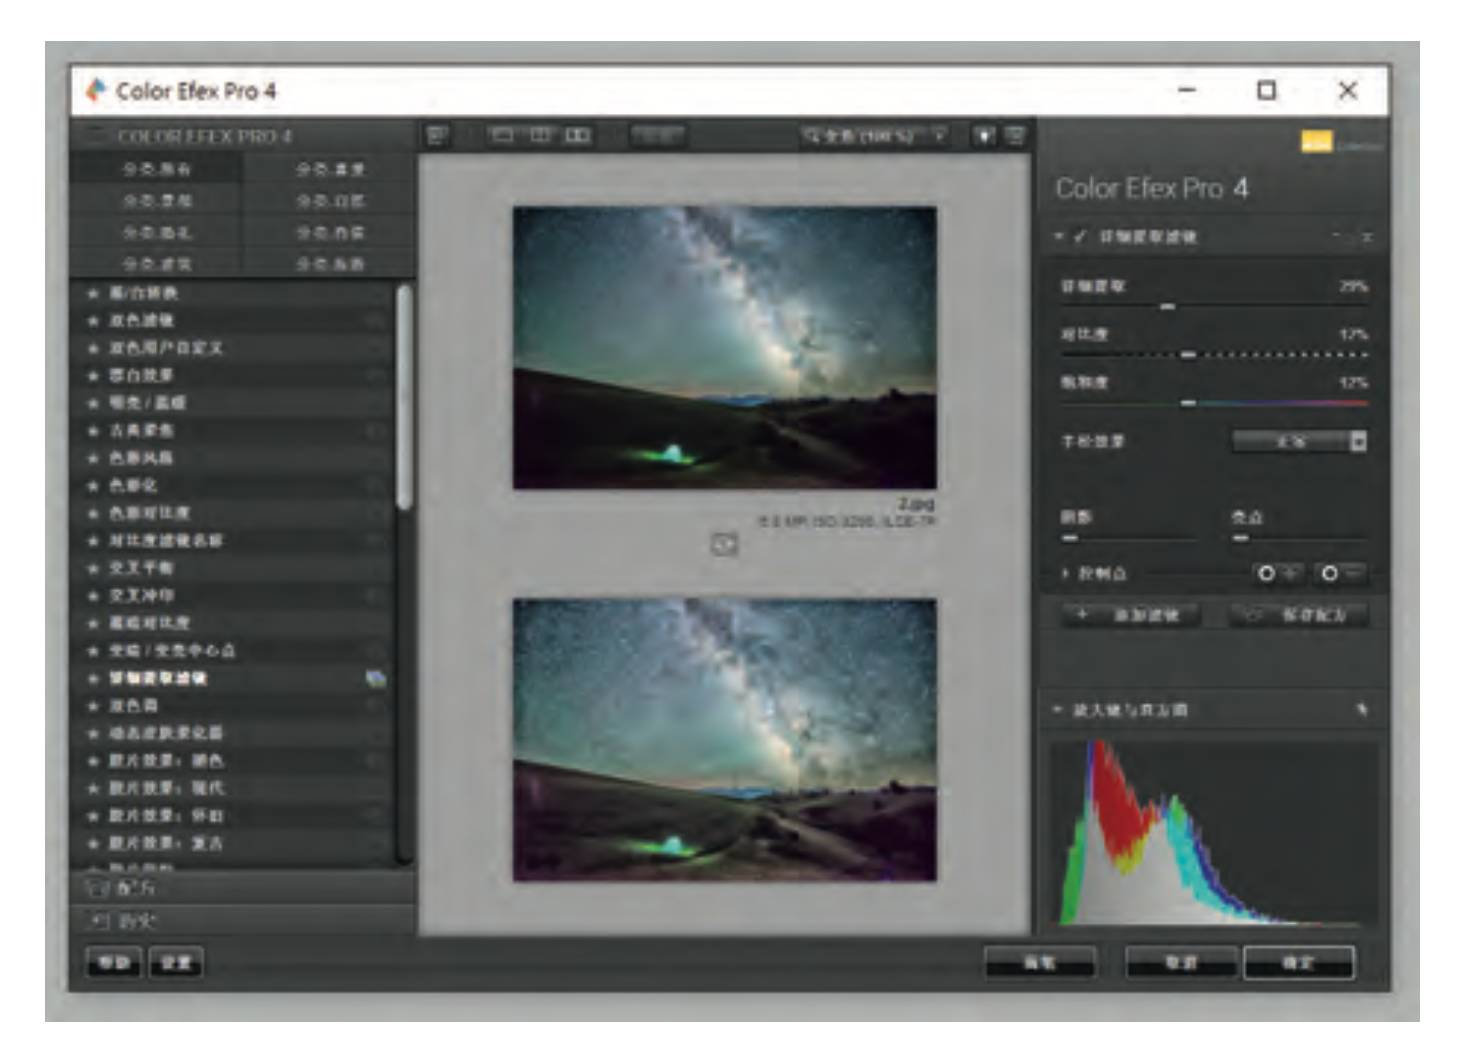Click the 饱和度 saturation slider handle
The image size is (1466, 1060).
(x=1188, y=403)
